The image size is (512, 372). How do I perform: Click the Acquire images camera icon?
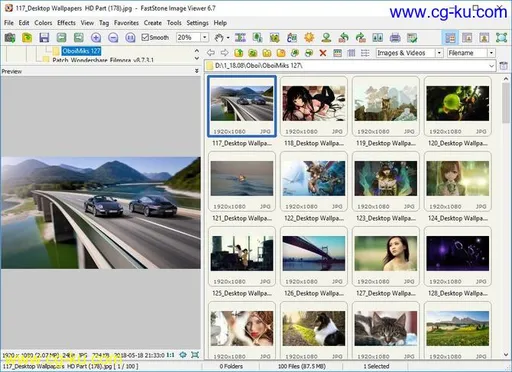(10, 37)
